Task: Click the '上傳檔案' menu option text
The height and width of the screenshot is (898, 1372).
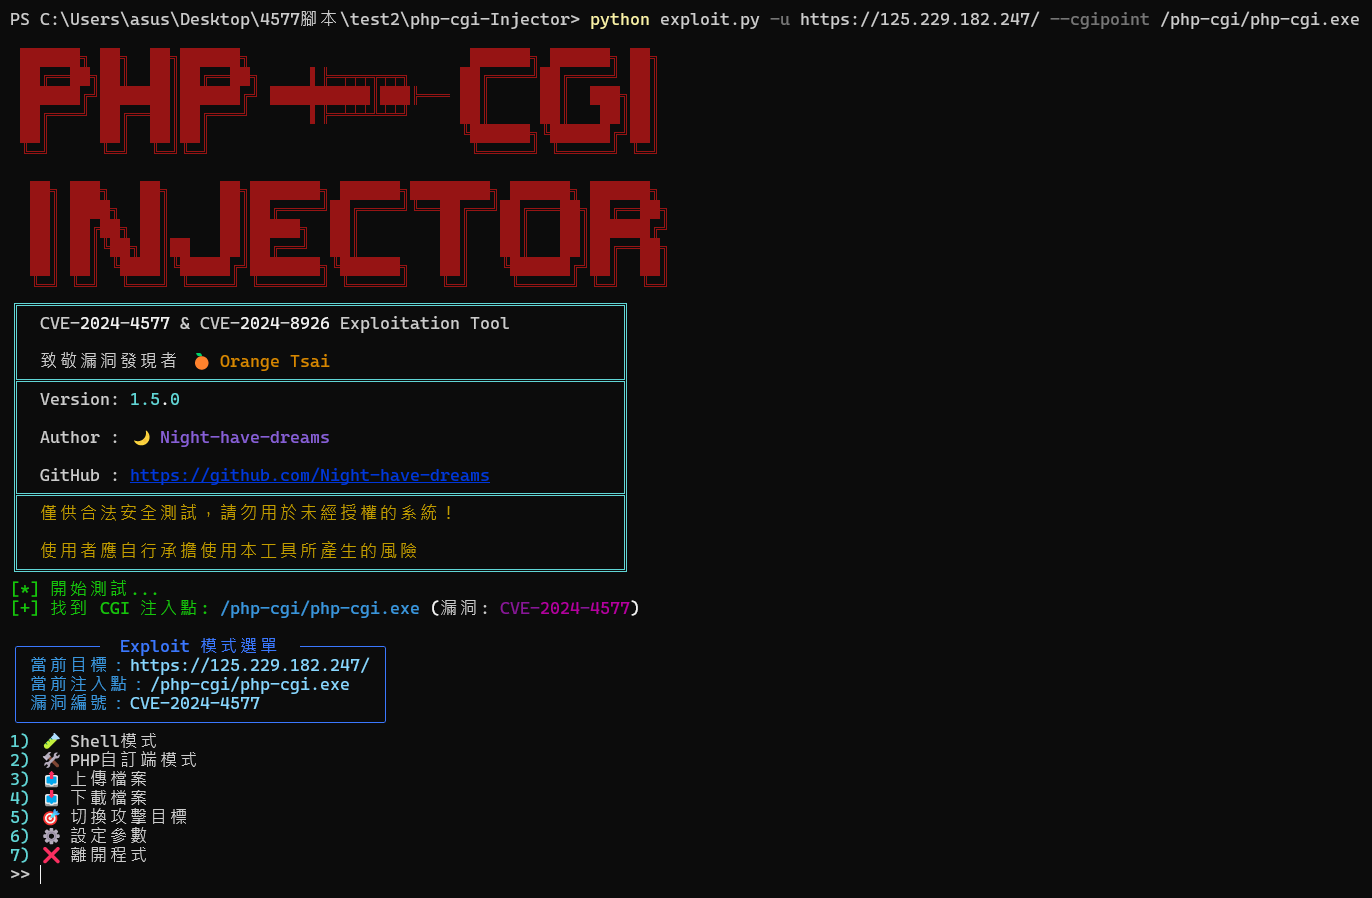Action: click(x=108, y=779)
